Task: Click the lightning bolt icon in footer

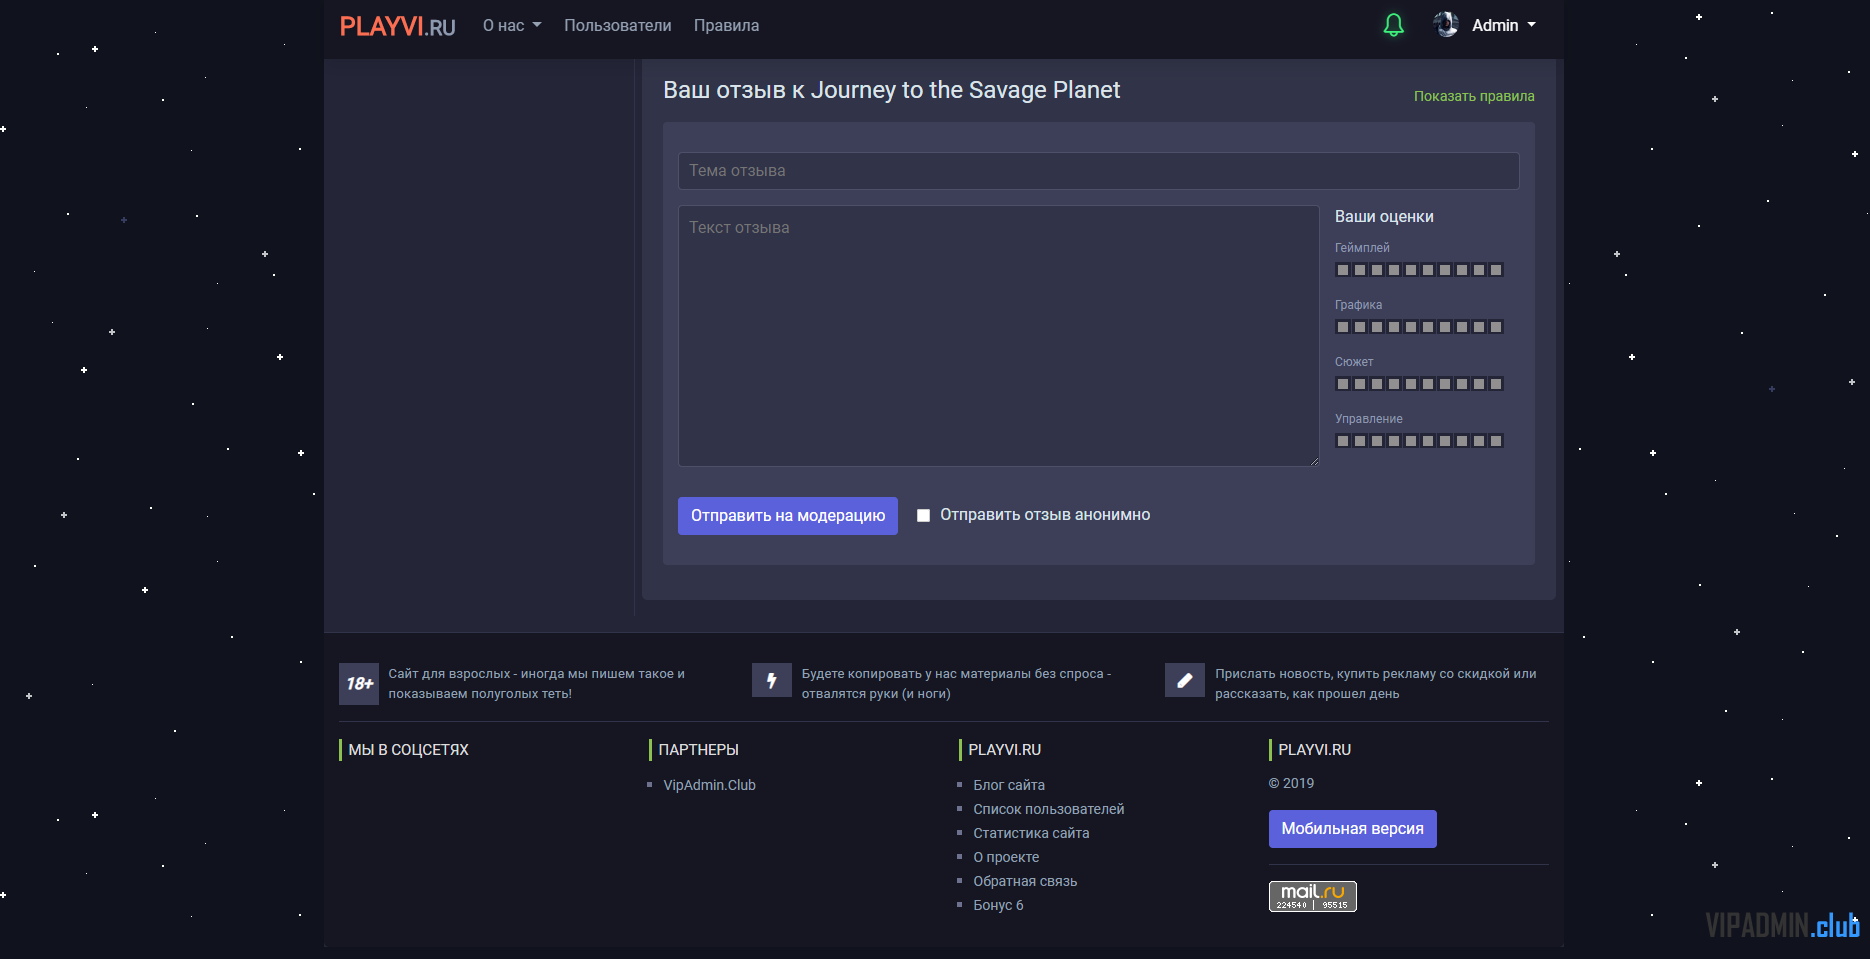Action: pos(772,680)
